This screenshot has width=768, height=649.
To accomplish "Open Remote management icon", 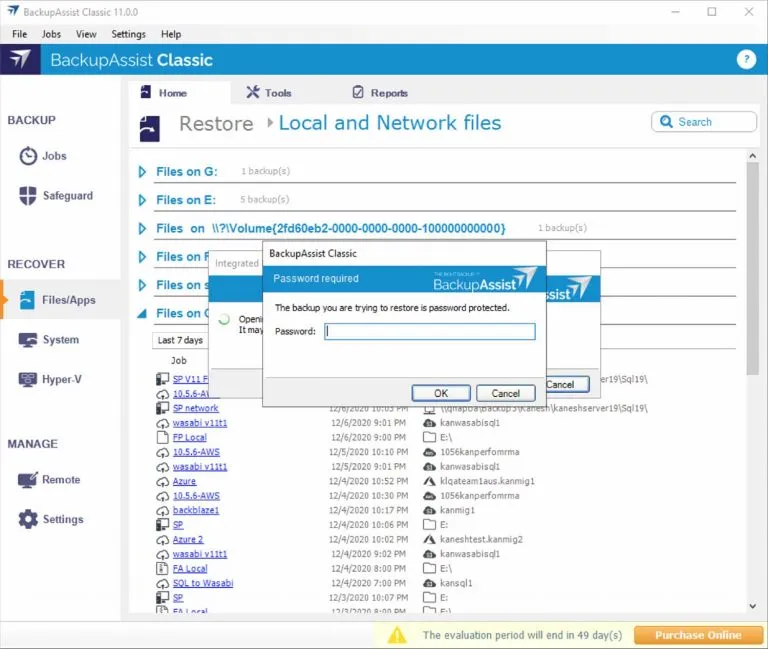I will (28, 480).
